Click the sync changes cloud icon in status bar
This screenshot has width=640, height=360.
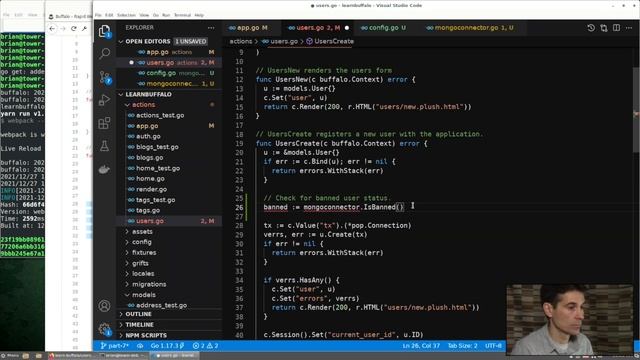pos(140,346)
